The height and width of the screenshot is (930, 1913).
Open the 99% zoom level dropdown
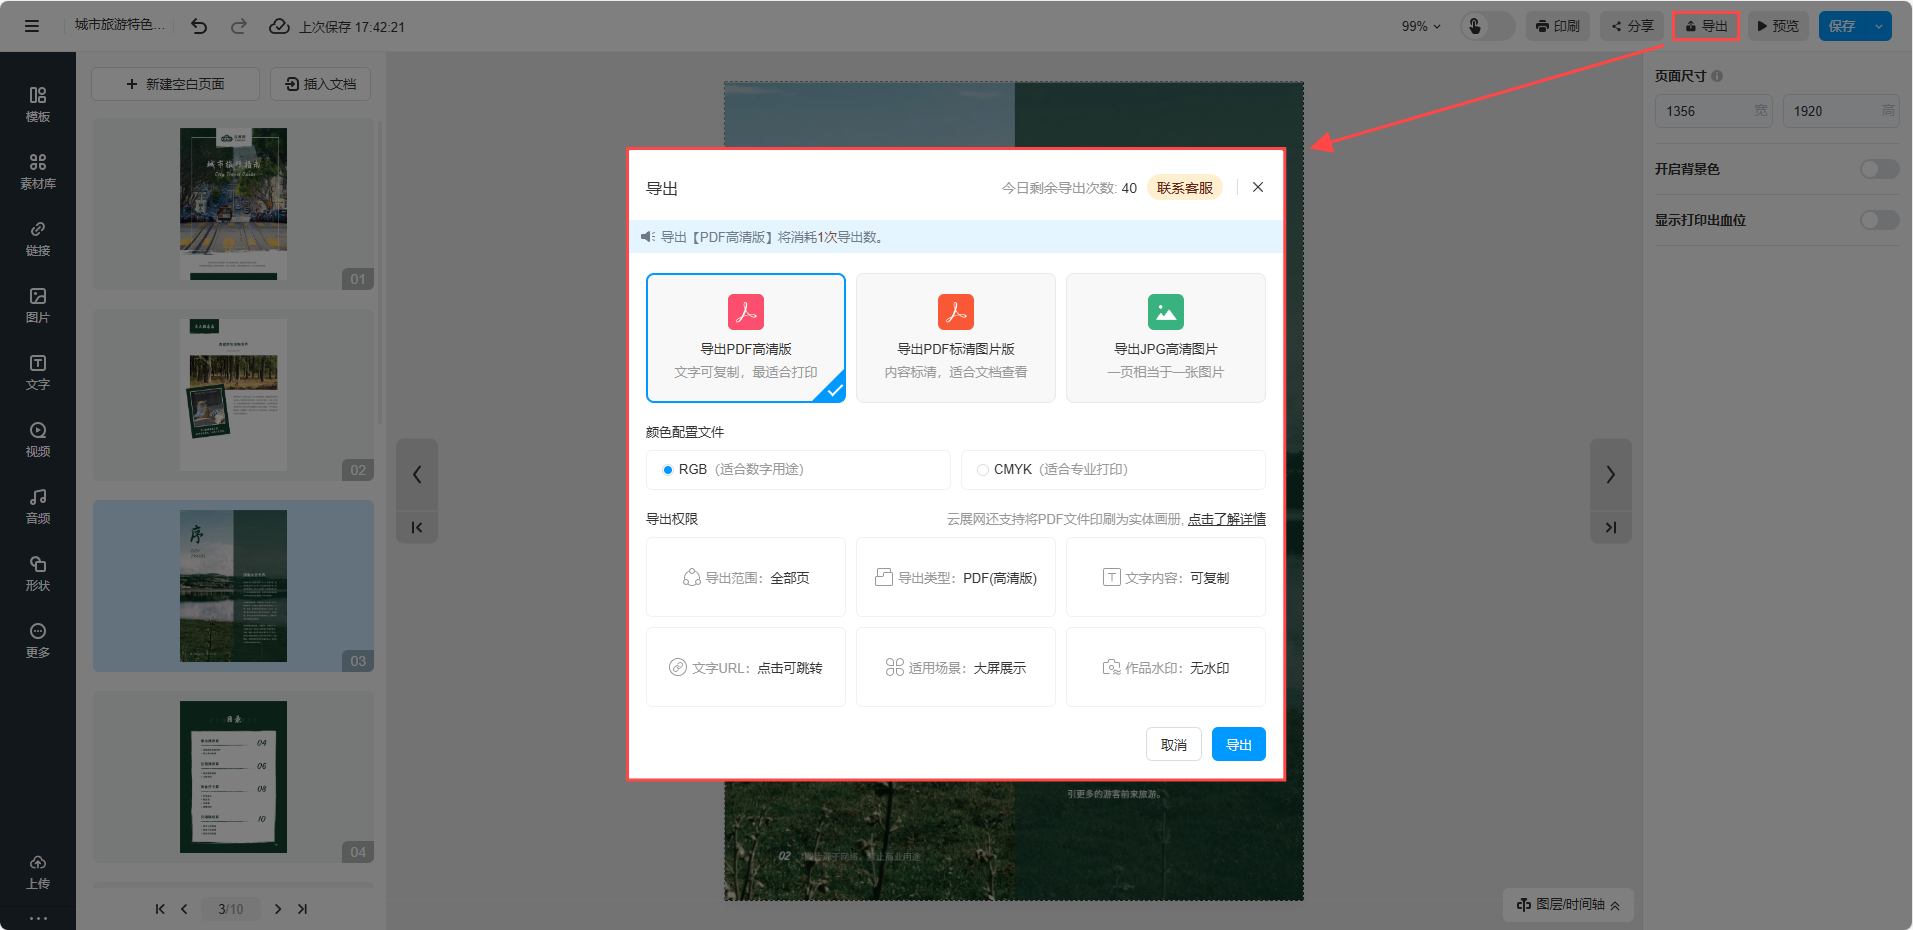pos(1420,27)
